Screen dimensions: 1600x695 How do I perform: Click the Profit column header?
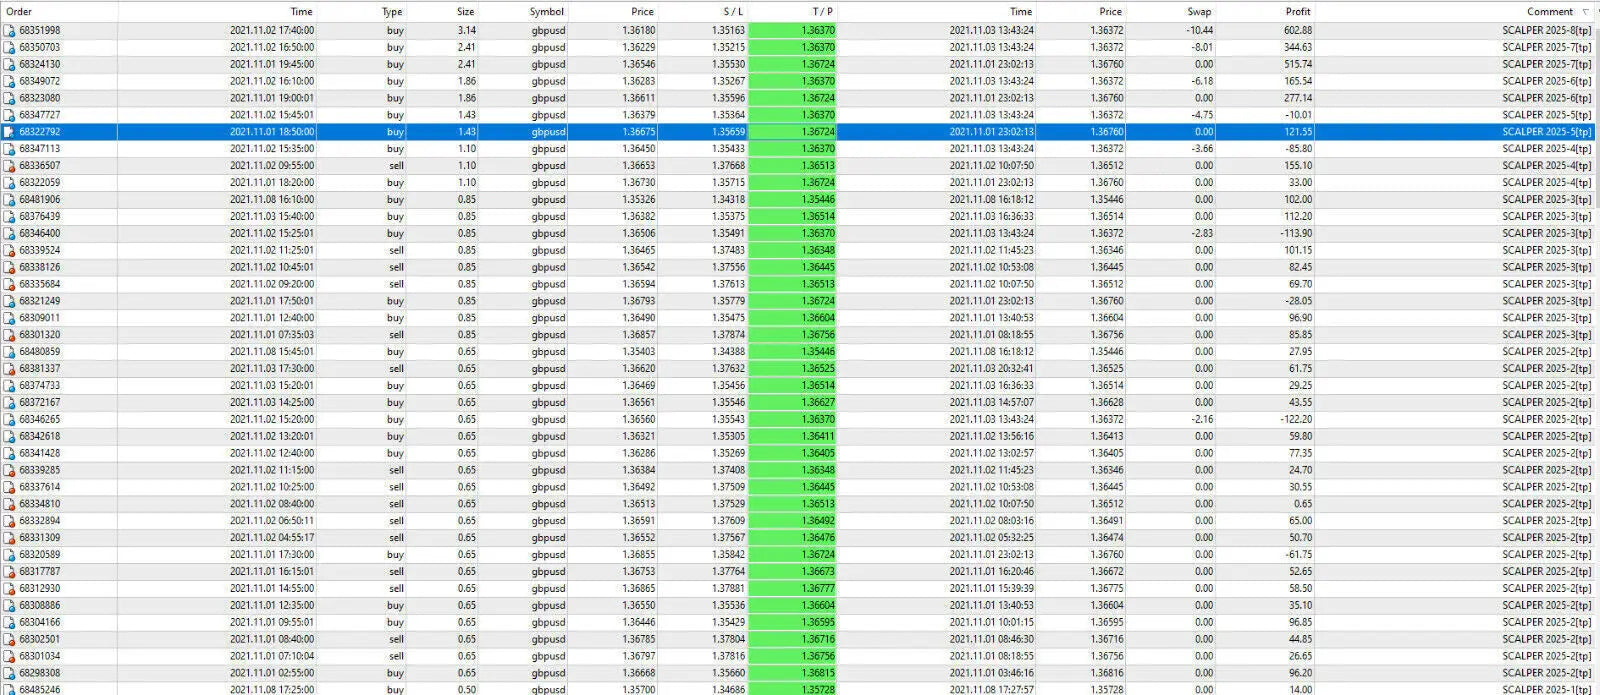tap(1298, 12)
